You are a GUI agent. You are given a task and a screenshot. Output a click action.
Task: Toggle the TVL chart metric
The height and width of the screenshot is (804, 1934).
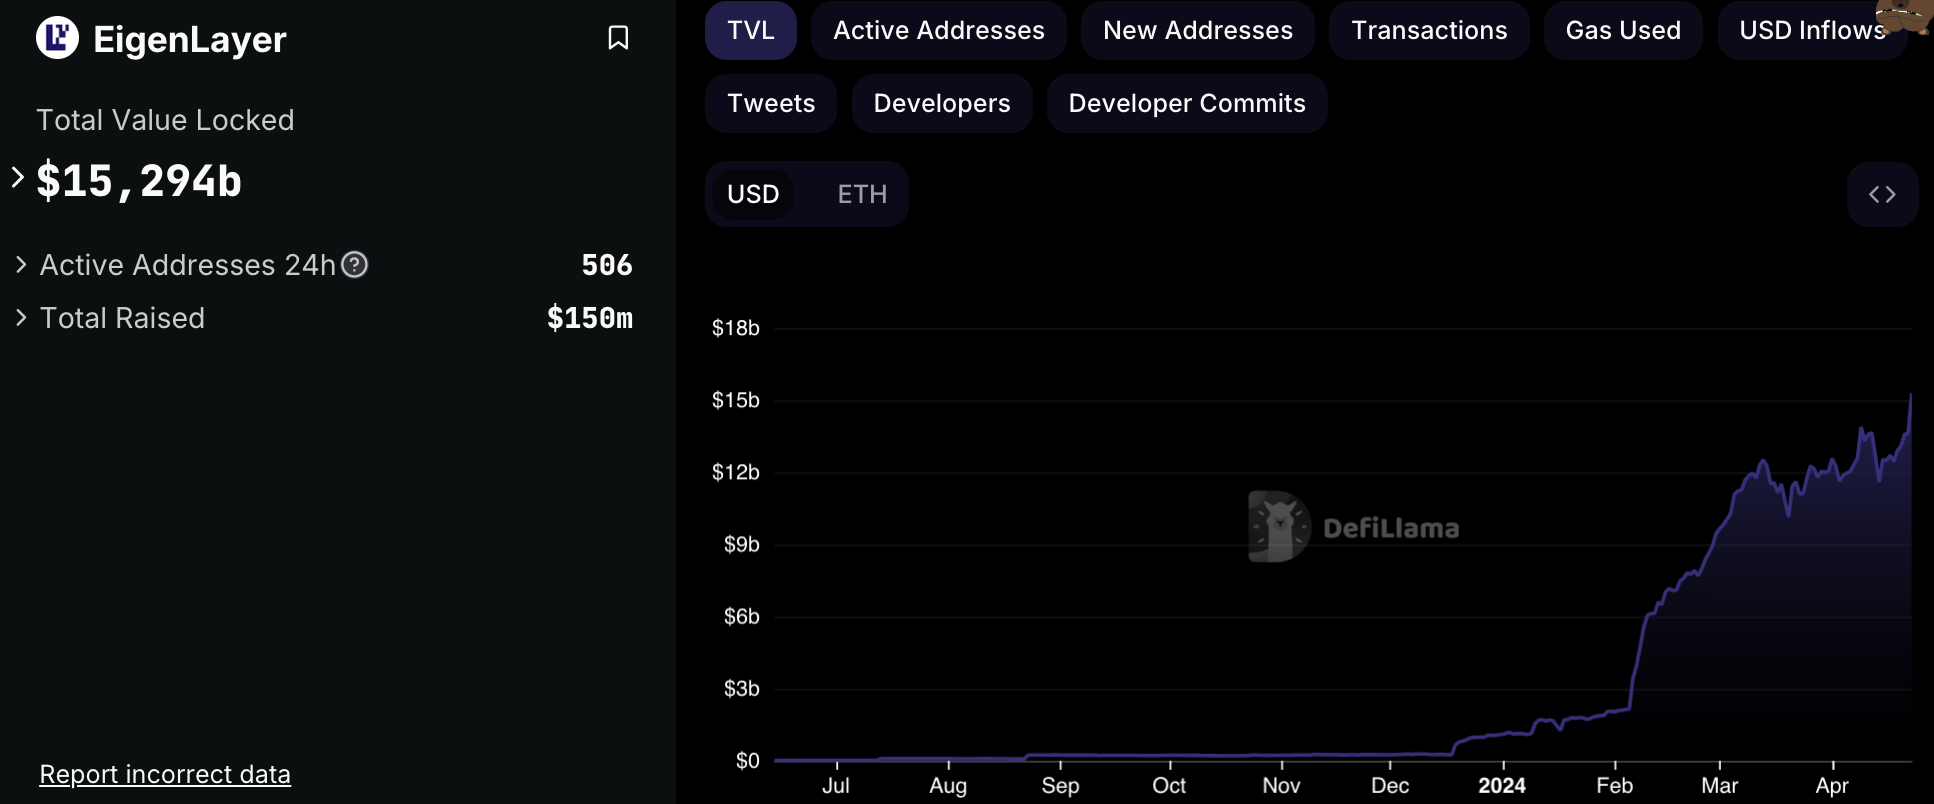click(750, 31)
